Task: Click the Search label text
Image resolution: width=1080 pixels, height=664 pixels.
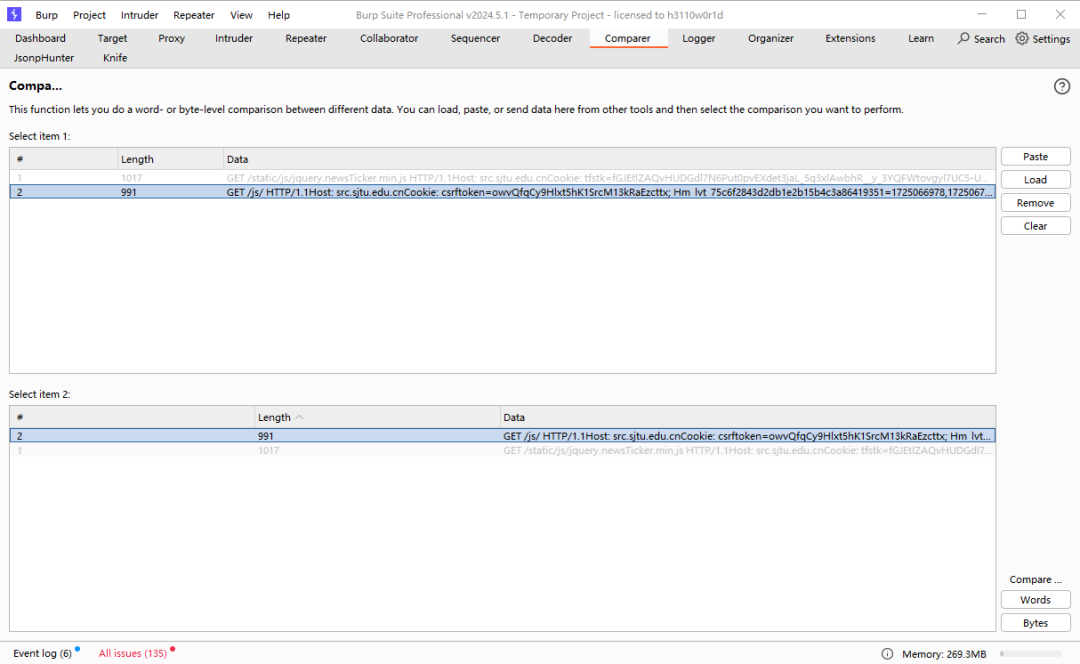Action: click(989, 39)
